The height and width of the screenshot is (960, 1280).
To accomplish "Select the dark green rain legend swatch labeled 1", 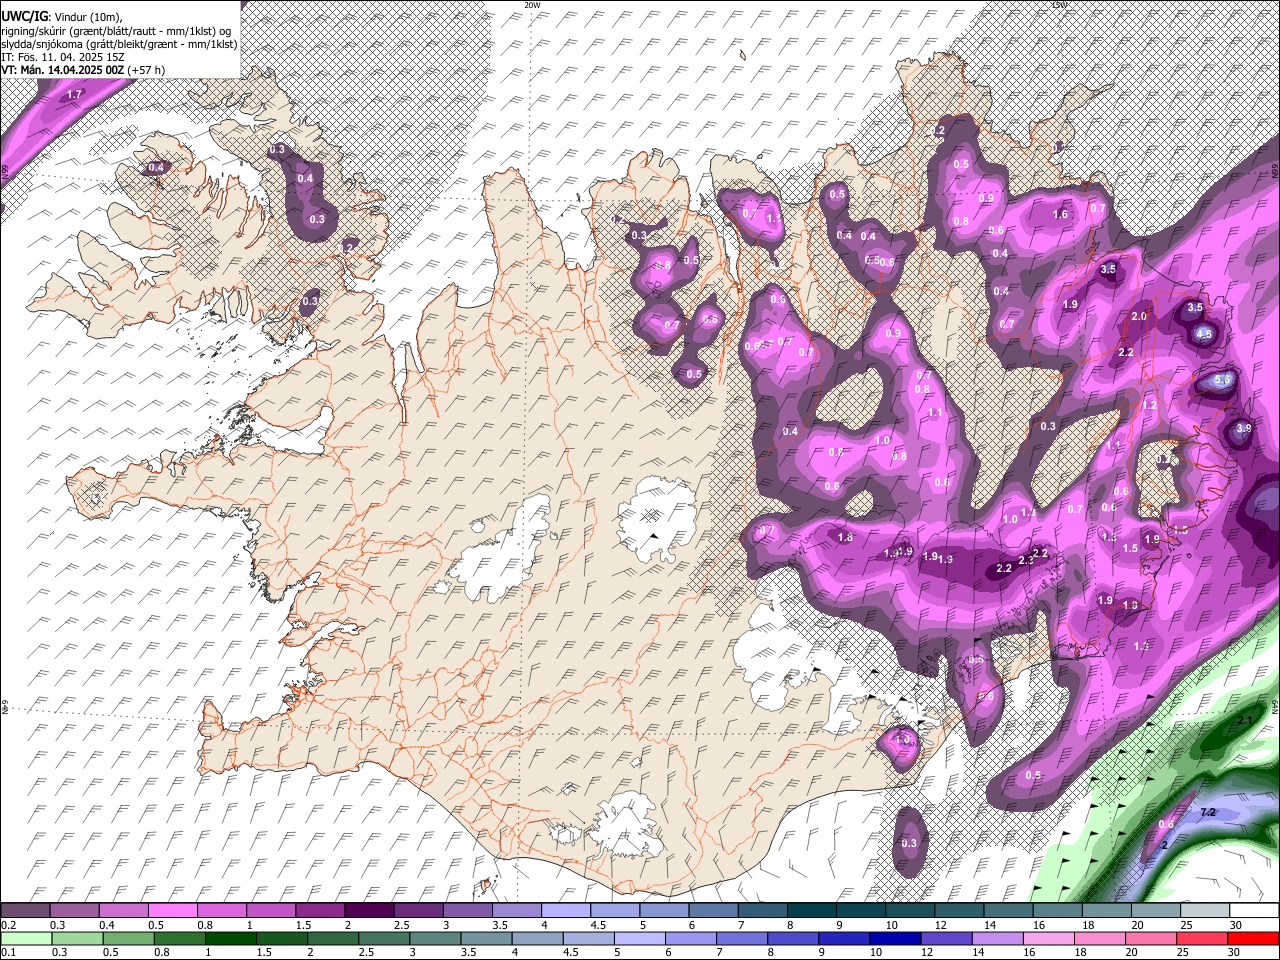I will pos(230,938).
